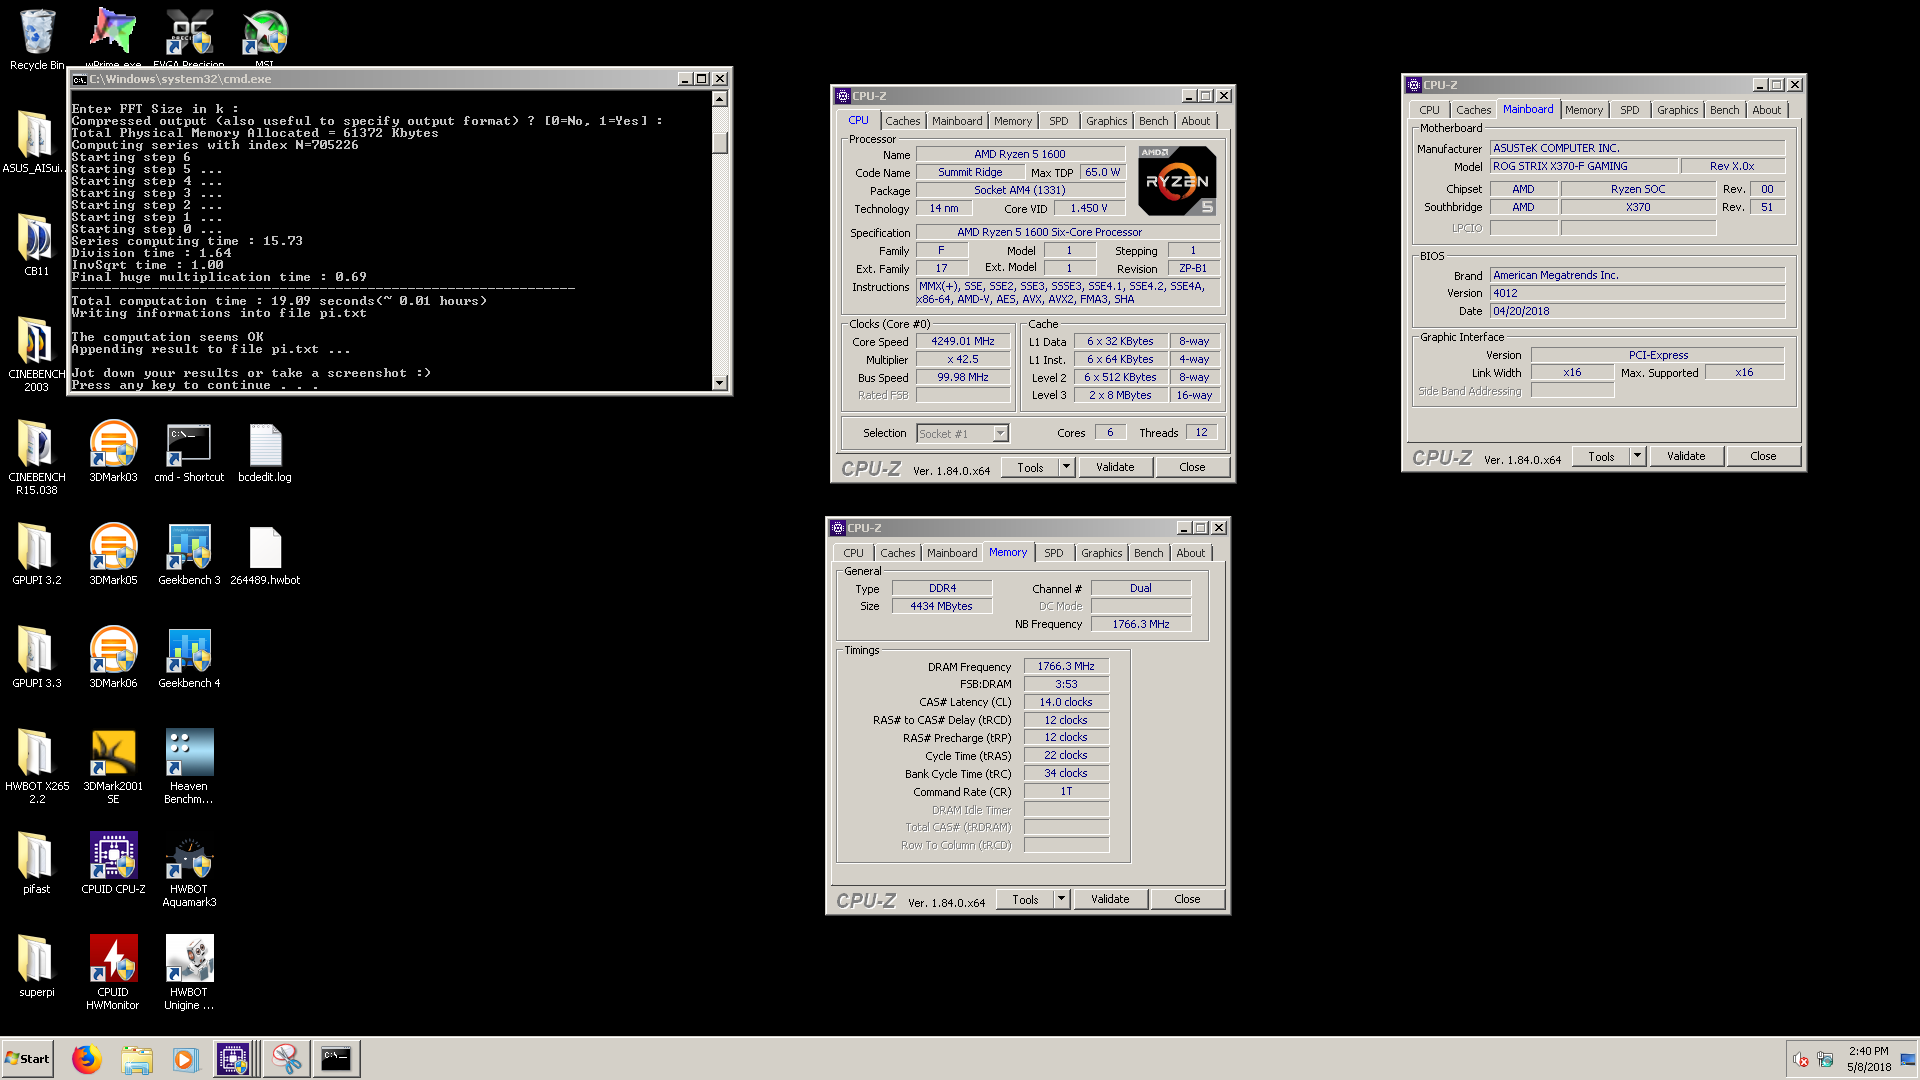Click the CAS# Latency value 14.0 clocks

point(1066,702)
